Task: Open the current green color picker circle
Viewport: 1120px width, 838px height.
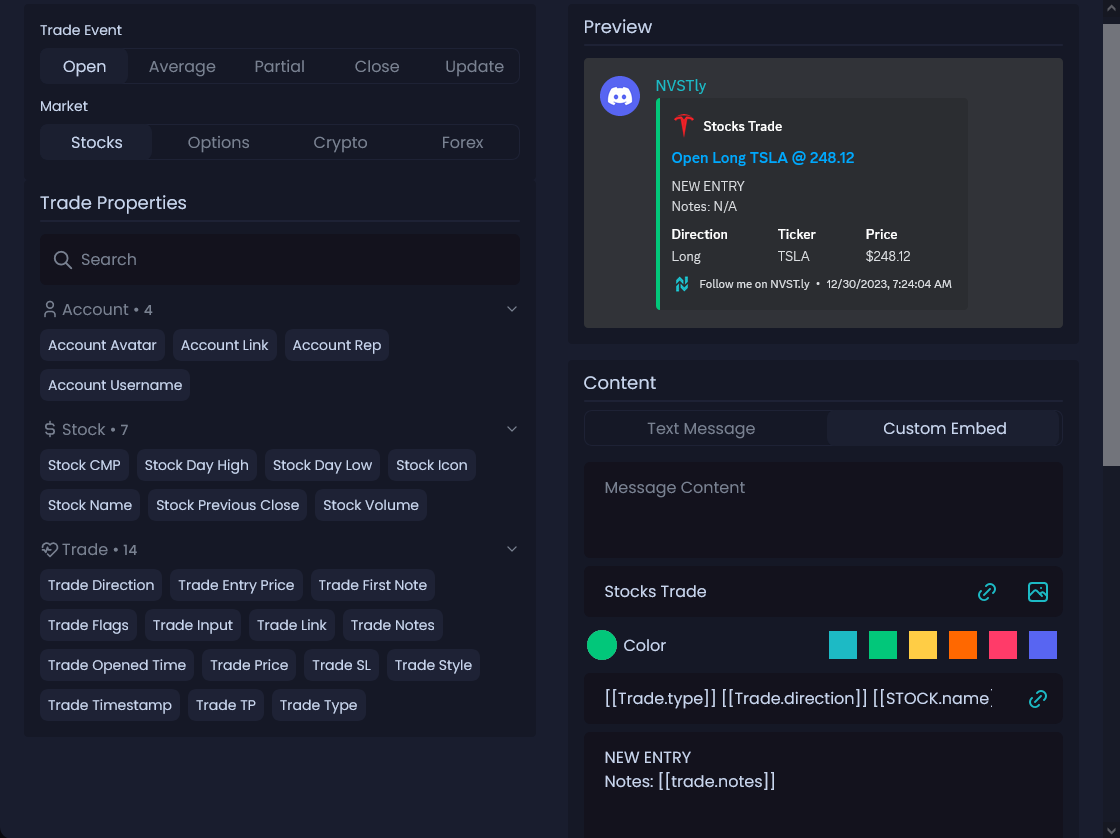Action: pos(601,645)
